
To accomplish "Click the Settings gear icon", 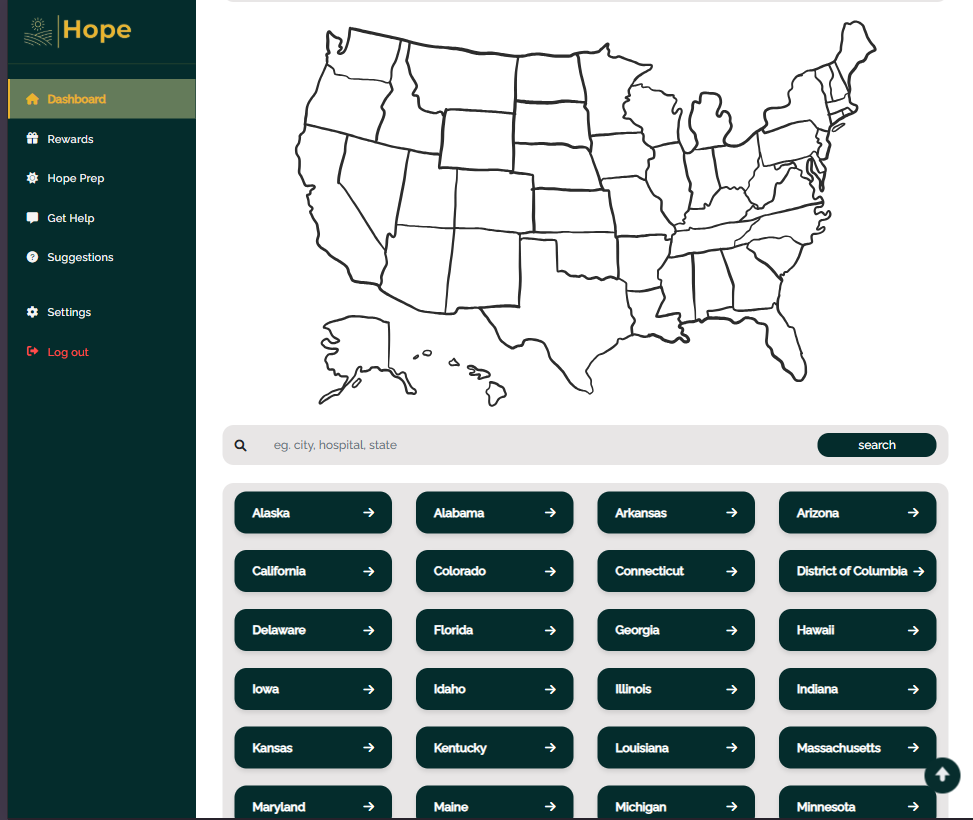I will [x=32, y=312].
